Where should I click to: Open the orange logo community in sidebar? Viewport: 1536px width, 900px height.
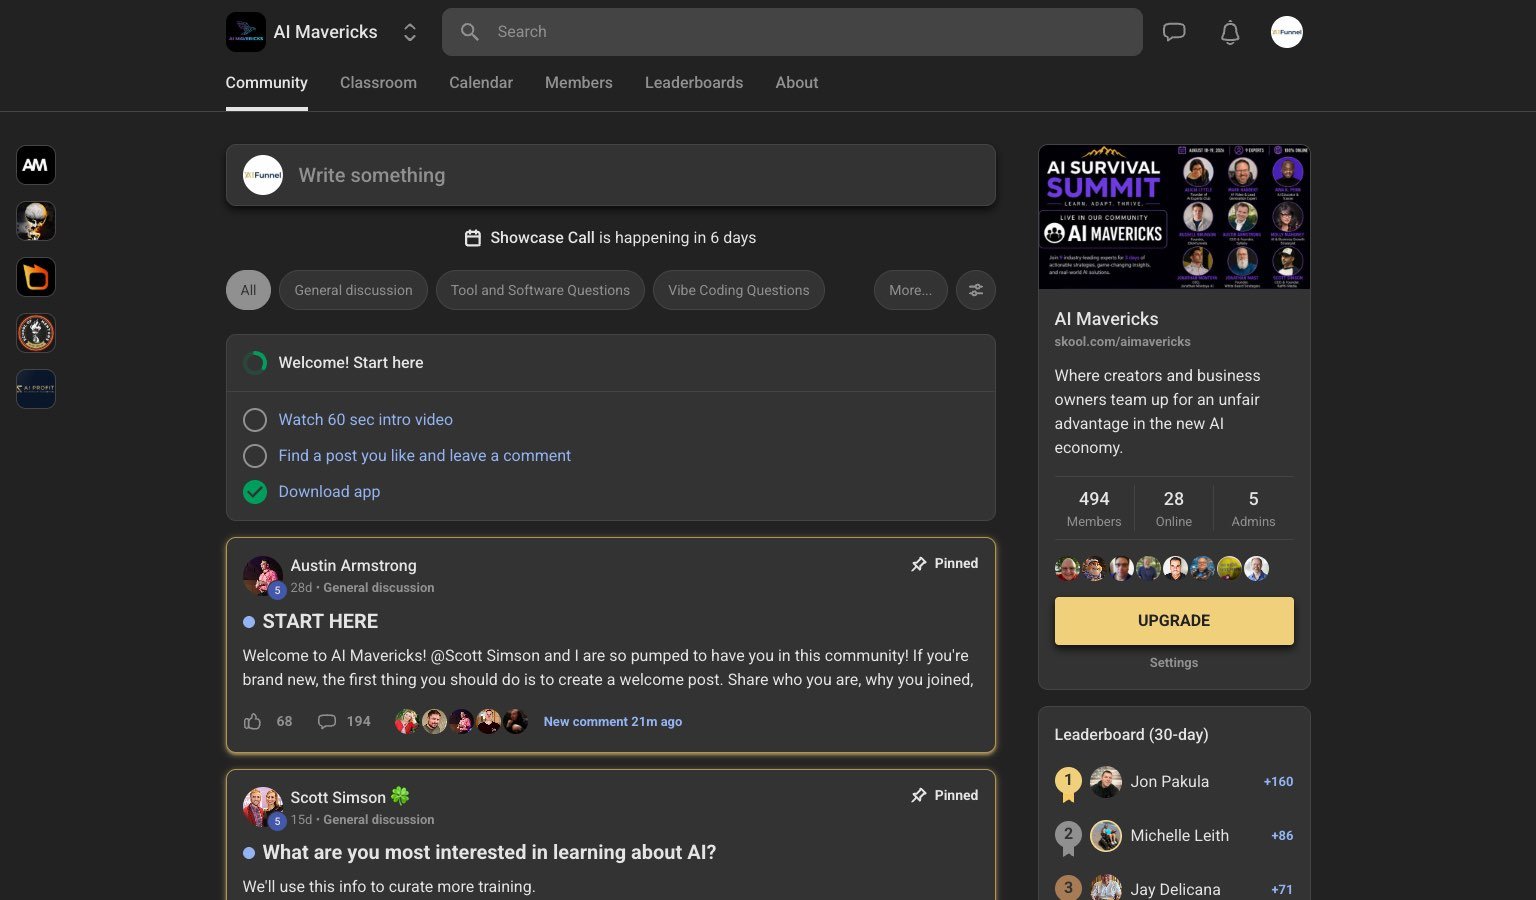pyautogui.click(x=36, y=277)
